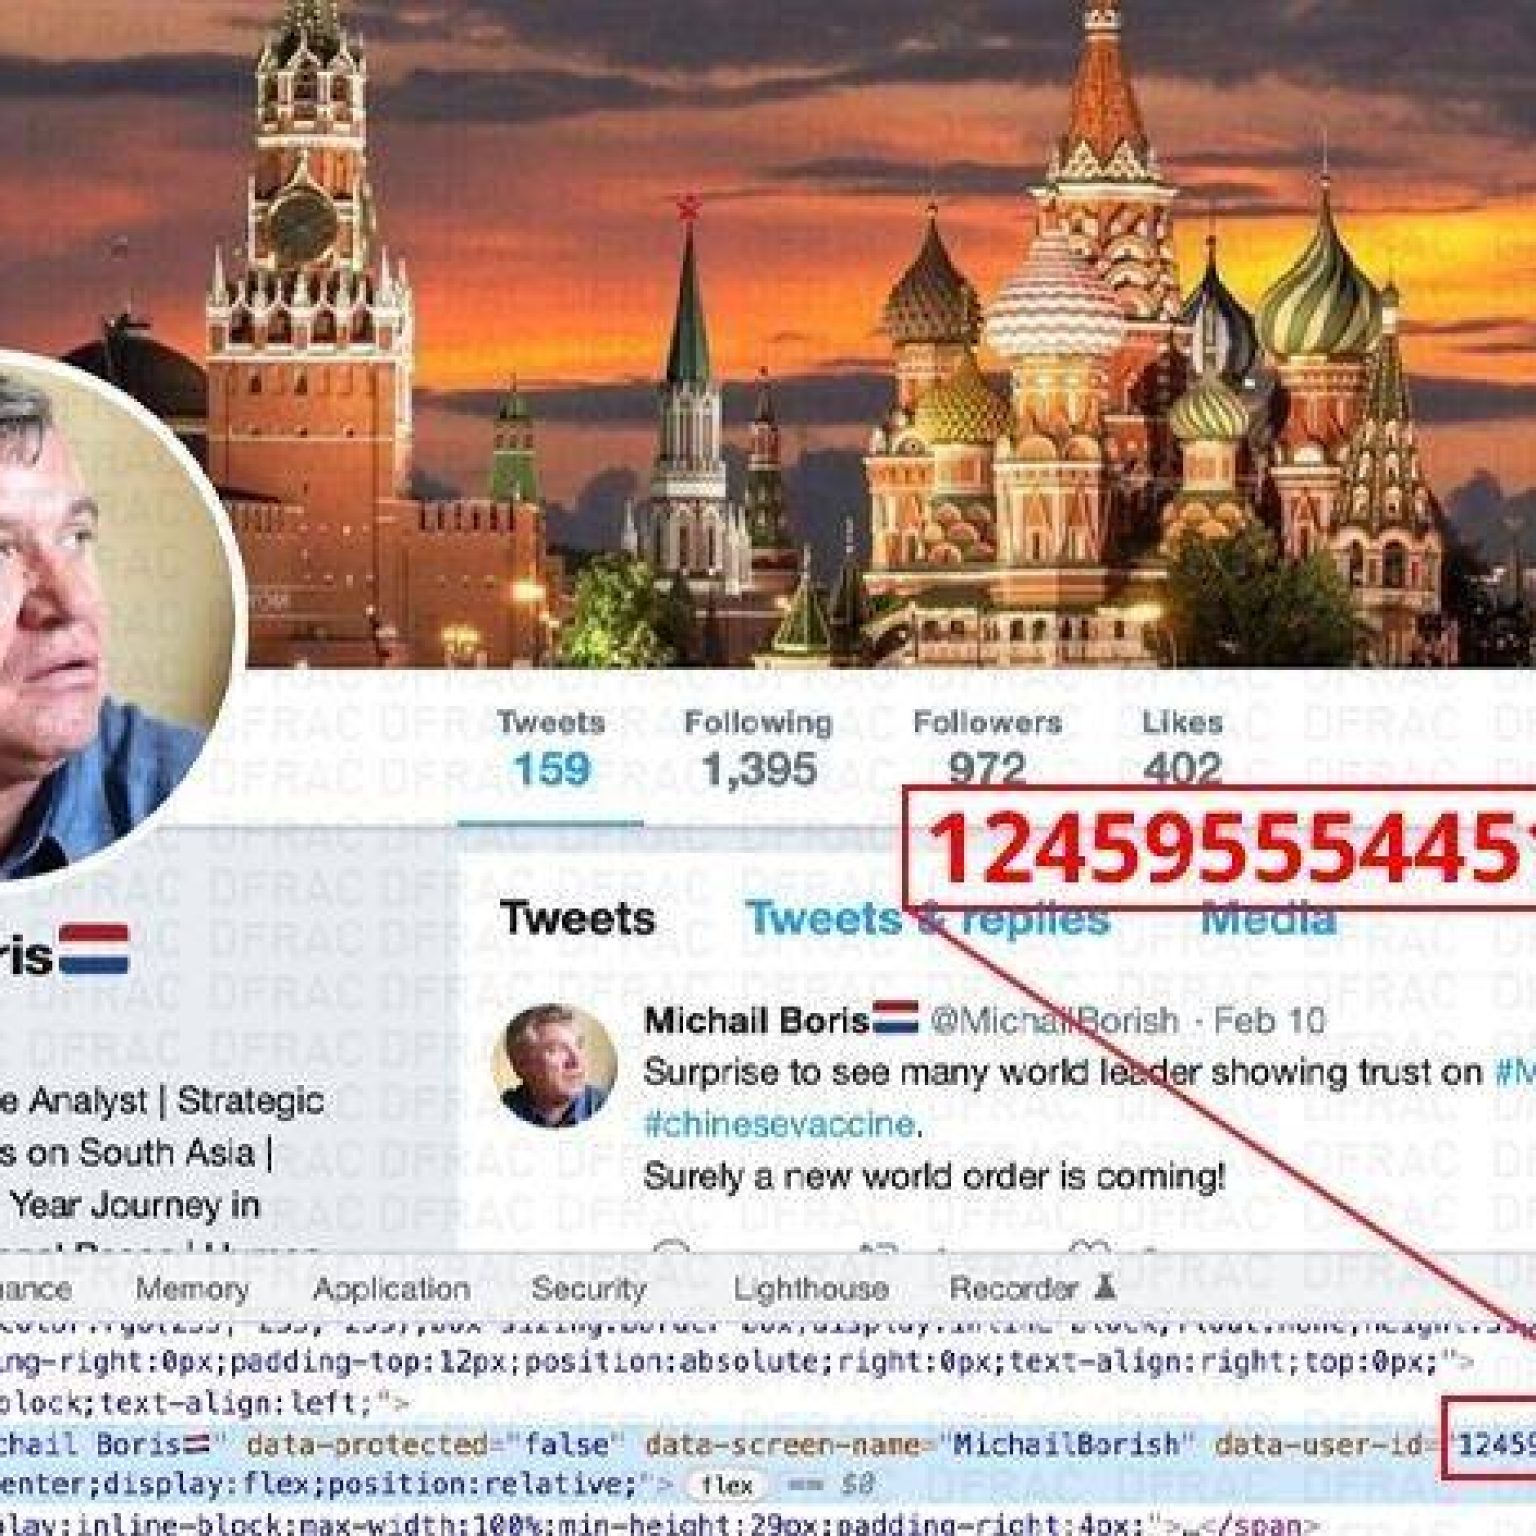This screenshot has width=1536, height=1536.
Task: Click the flag emoji next to profile name
Action: 94,949
